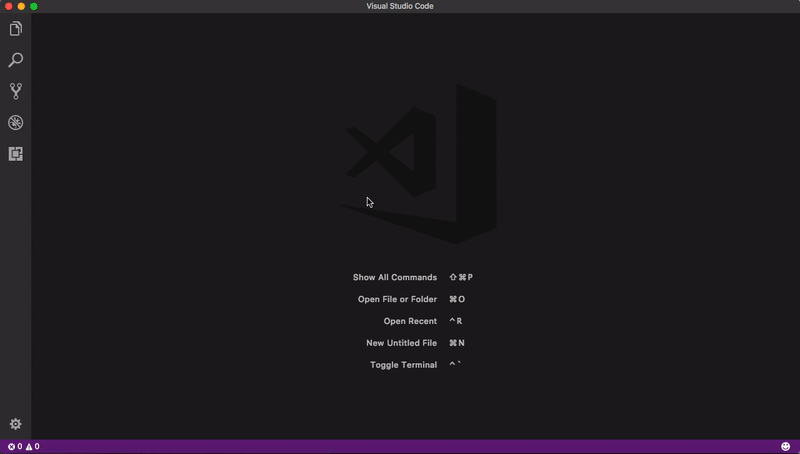This screenshot has width=800, height=454.
Task: Click the ⌃R shortcut hint
Action: [x=455, y=321]
